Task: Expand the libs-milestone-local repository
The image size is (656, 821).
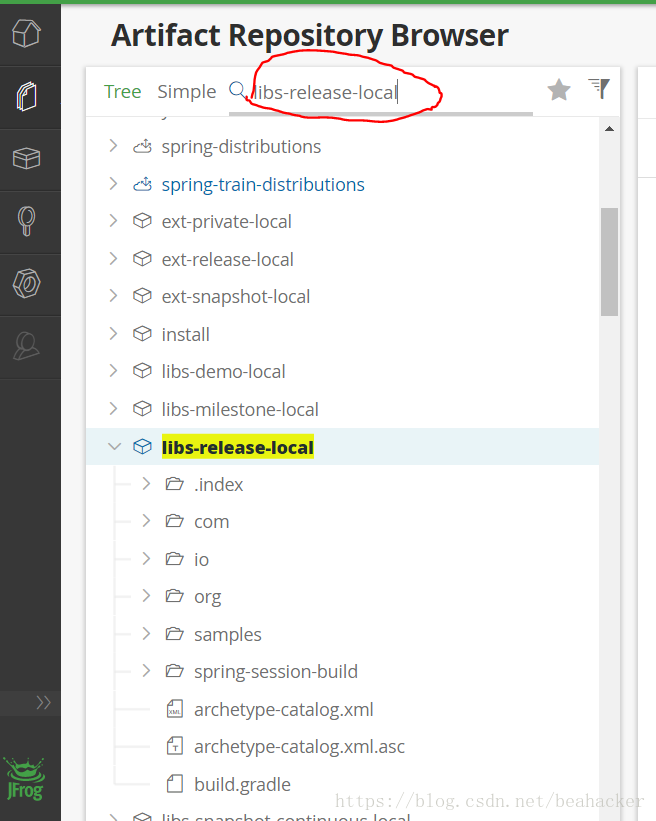Action: 113,408
